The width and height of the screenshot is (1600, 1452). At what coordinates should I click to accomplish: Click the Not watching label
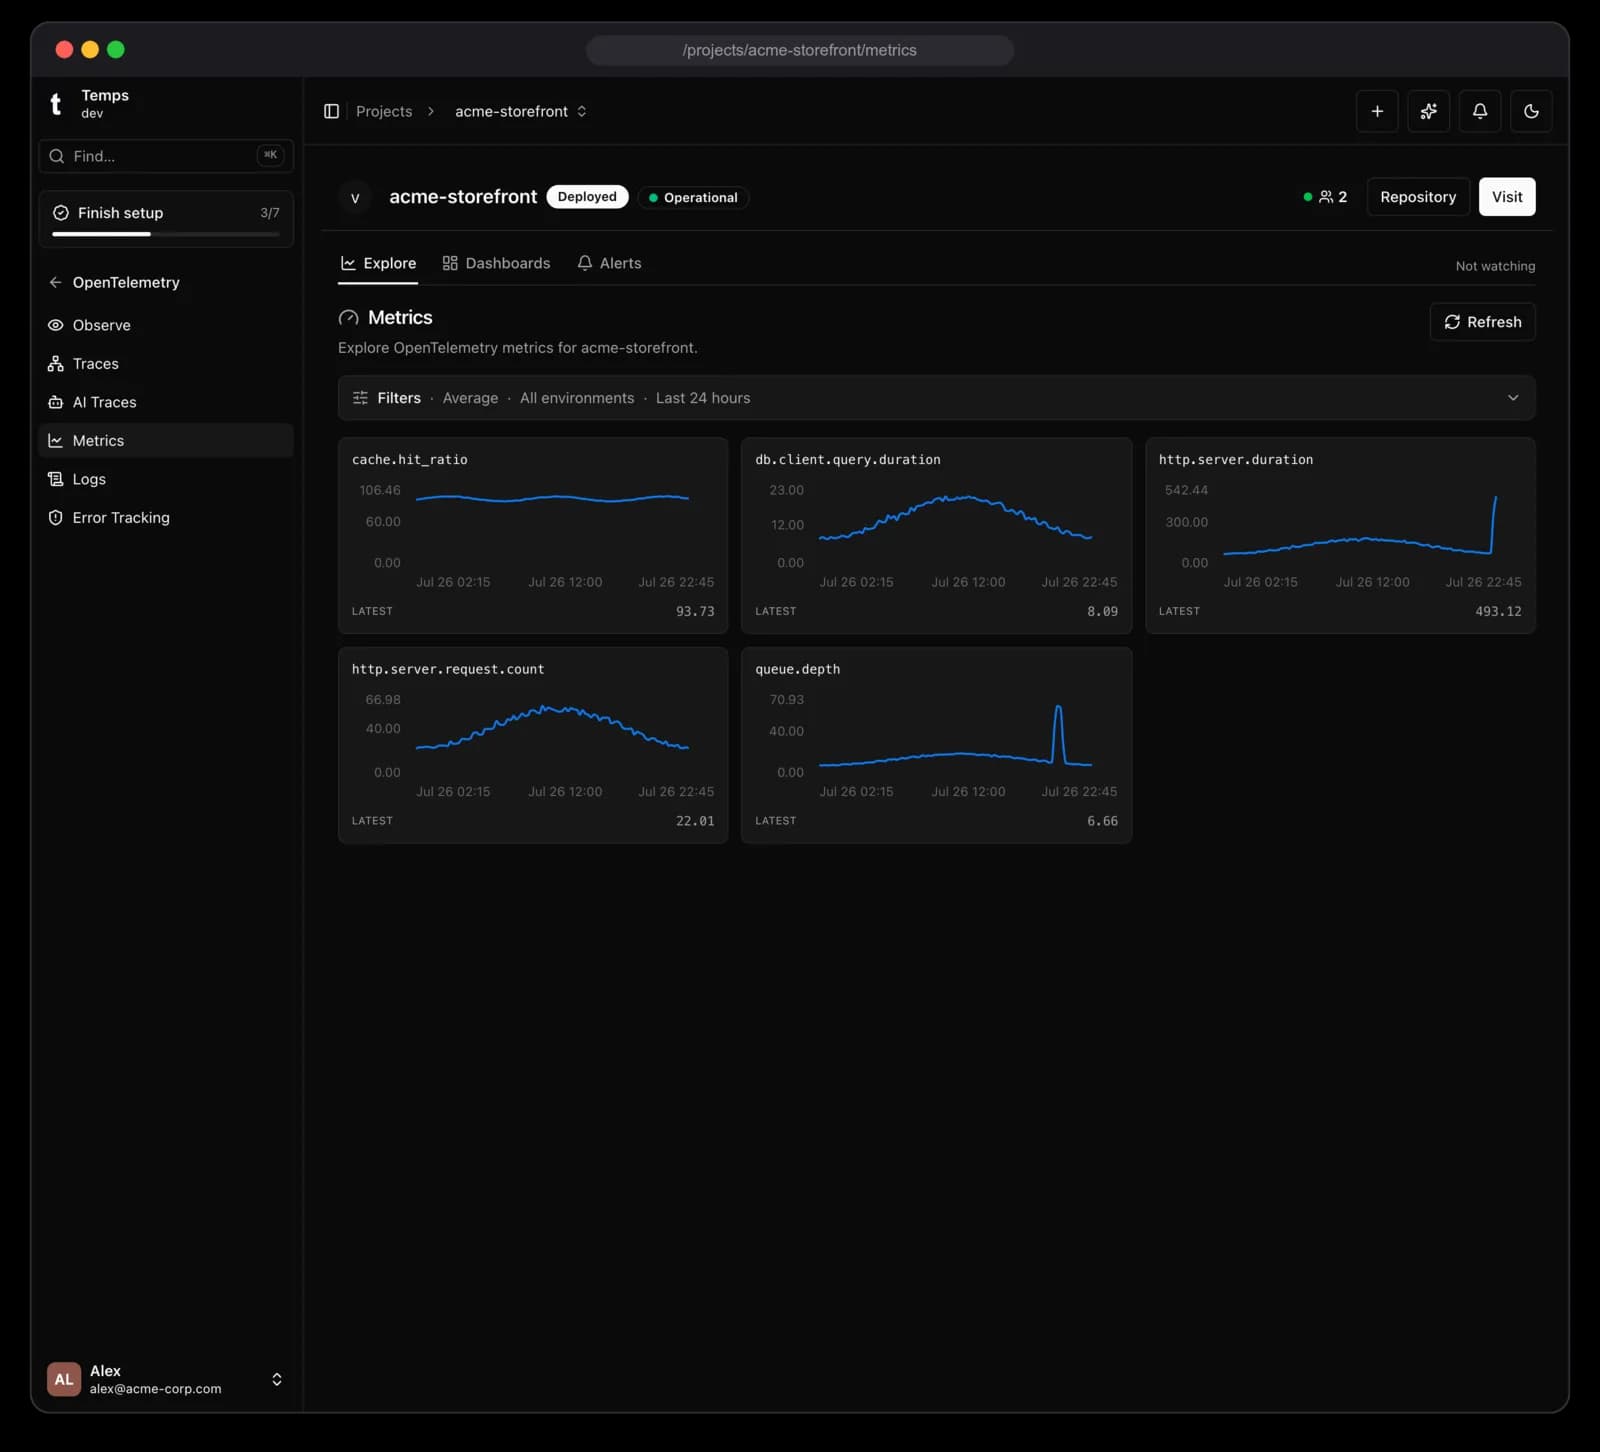[1495, 266]
